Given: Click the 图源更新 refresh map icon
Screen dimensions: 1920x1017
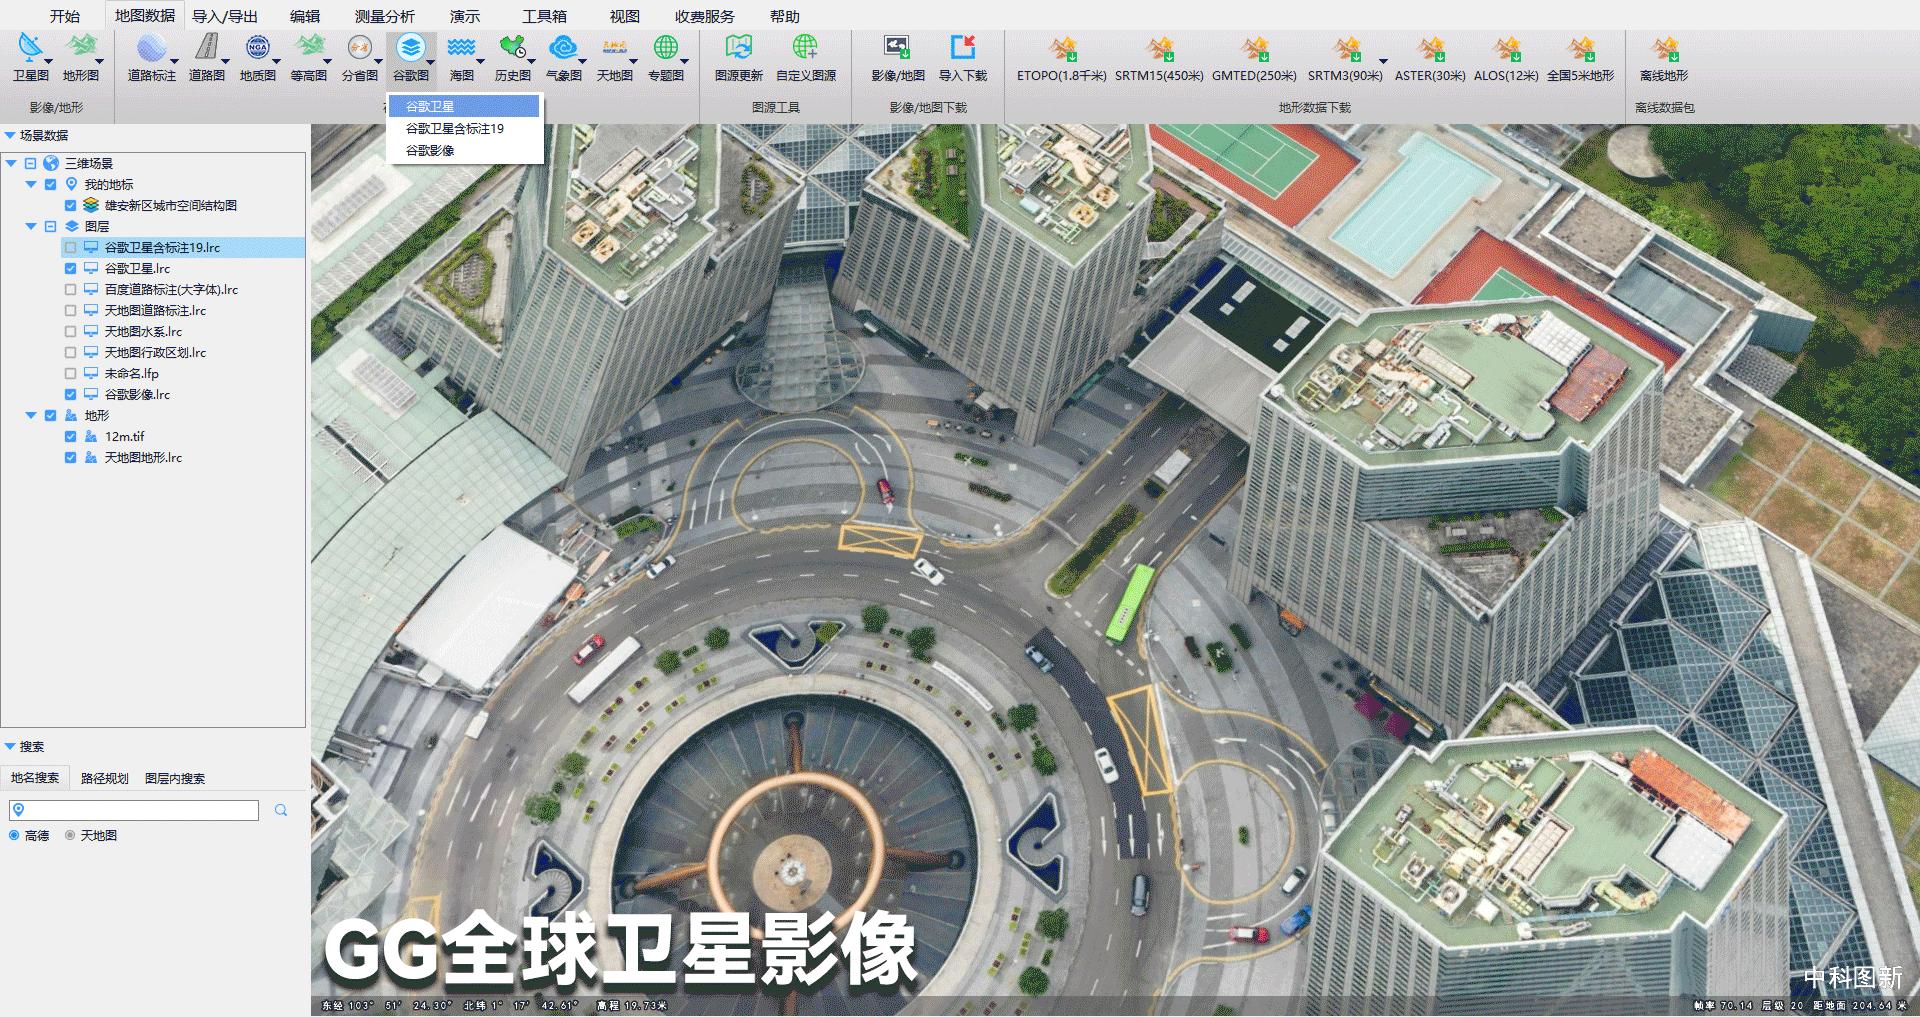Looking at the screenshot, I should [x=738, y=48].
